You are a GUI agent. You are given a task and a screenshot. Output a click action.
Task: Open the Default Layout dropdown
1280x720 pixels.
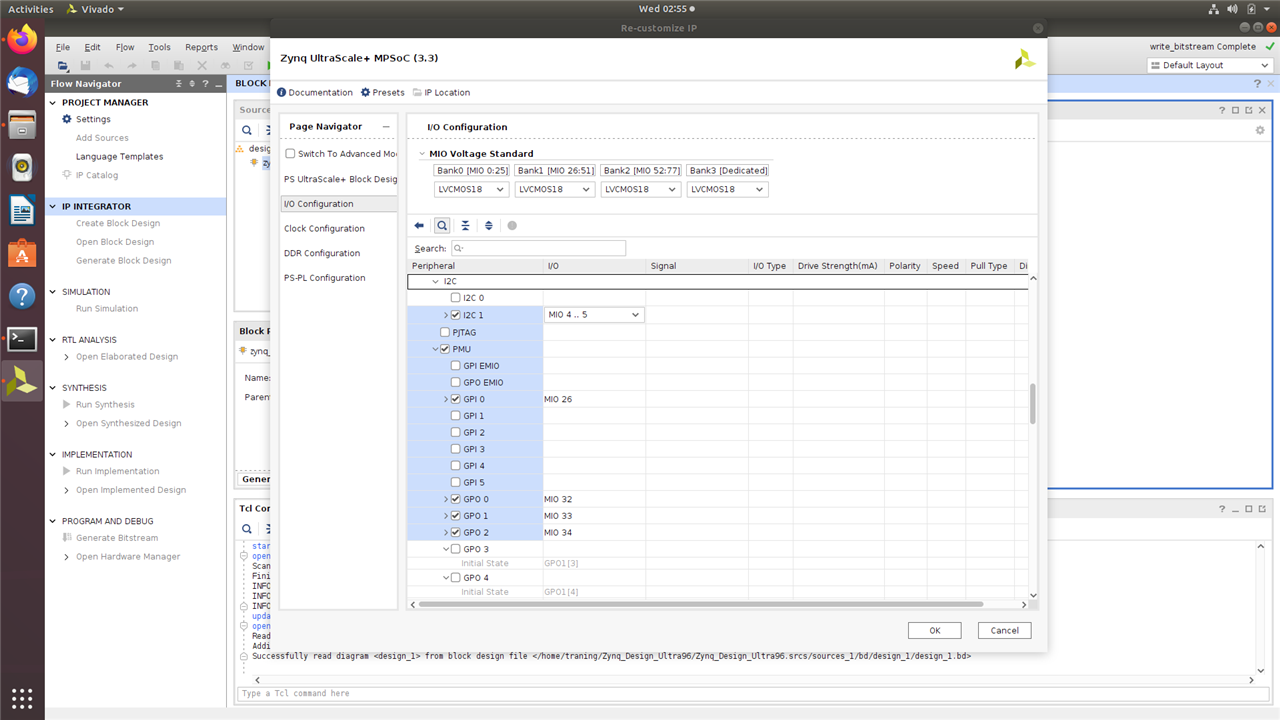pyautogui.click(x=1209, y=65)
